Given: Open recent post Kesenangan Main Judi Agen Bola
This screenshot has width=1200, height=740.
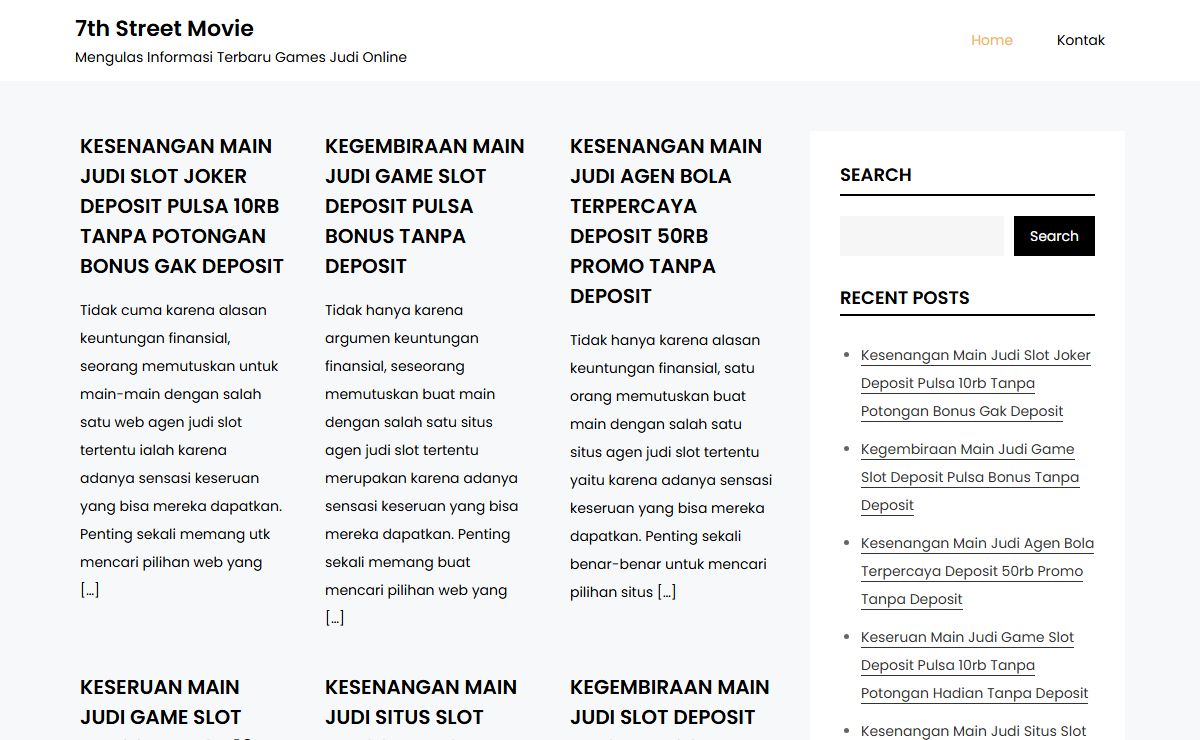Looking at the screenshot, I should pos(977,571).
